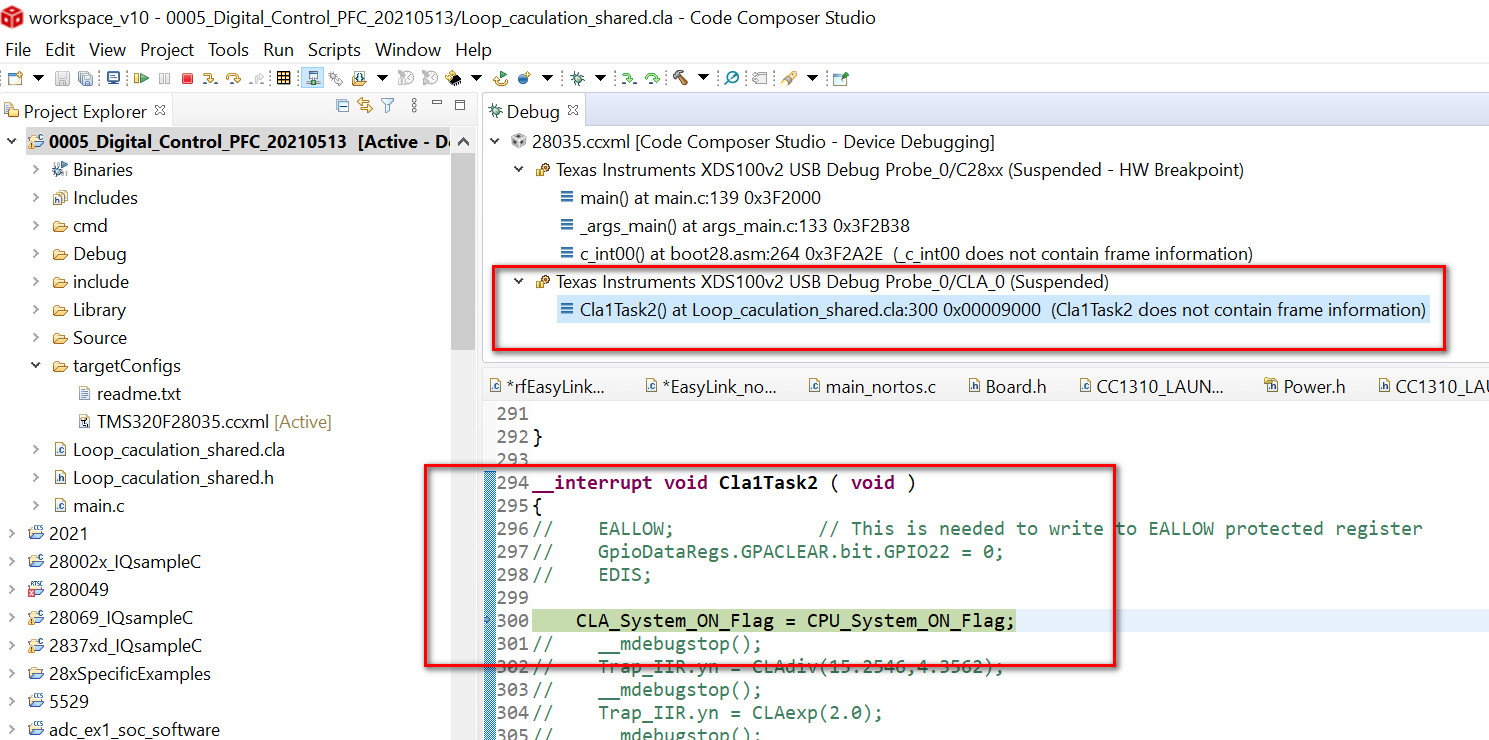The image size is (1489, 740).
Task: Open the Scripts menu
Action: [334, 50]
